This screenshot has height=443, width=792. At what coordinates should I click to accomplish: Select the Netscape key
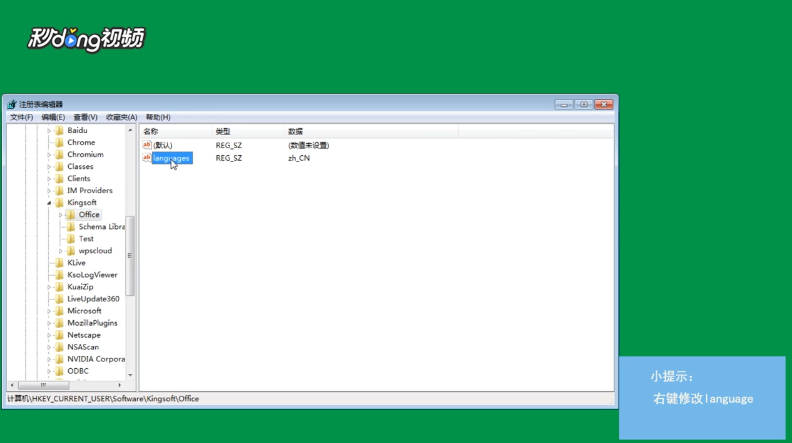pos(84,335)
